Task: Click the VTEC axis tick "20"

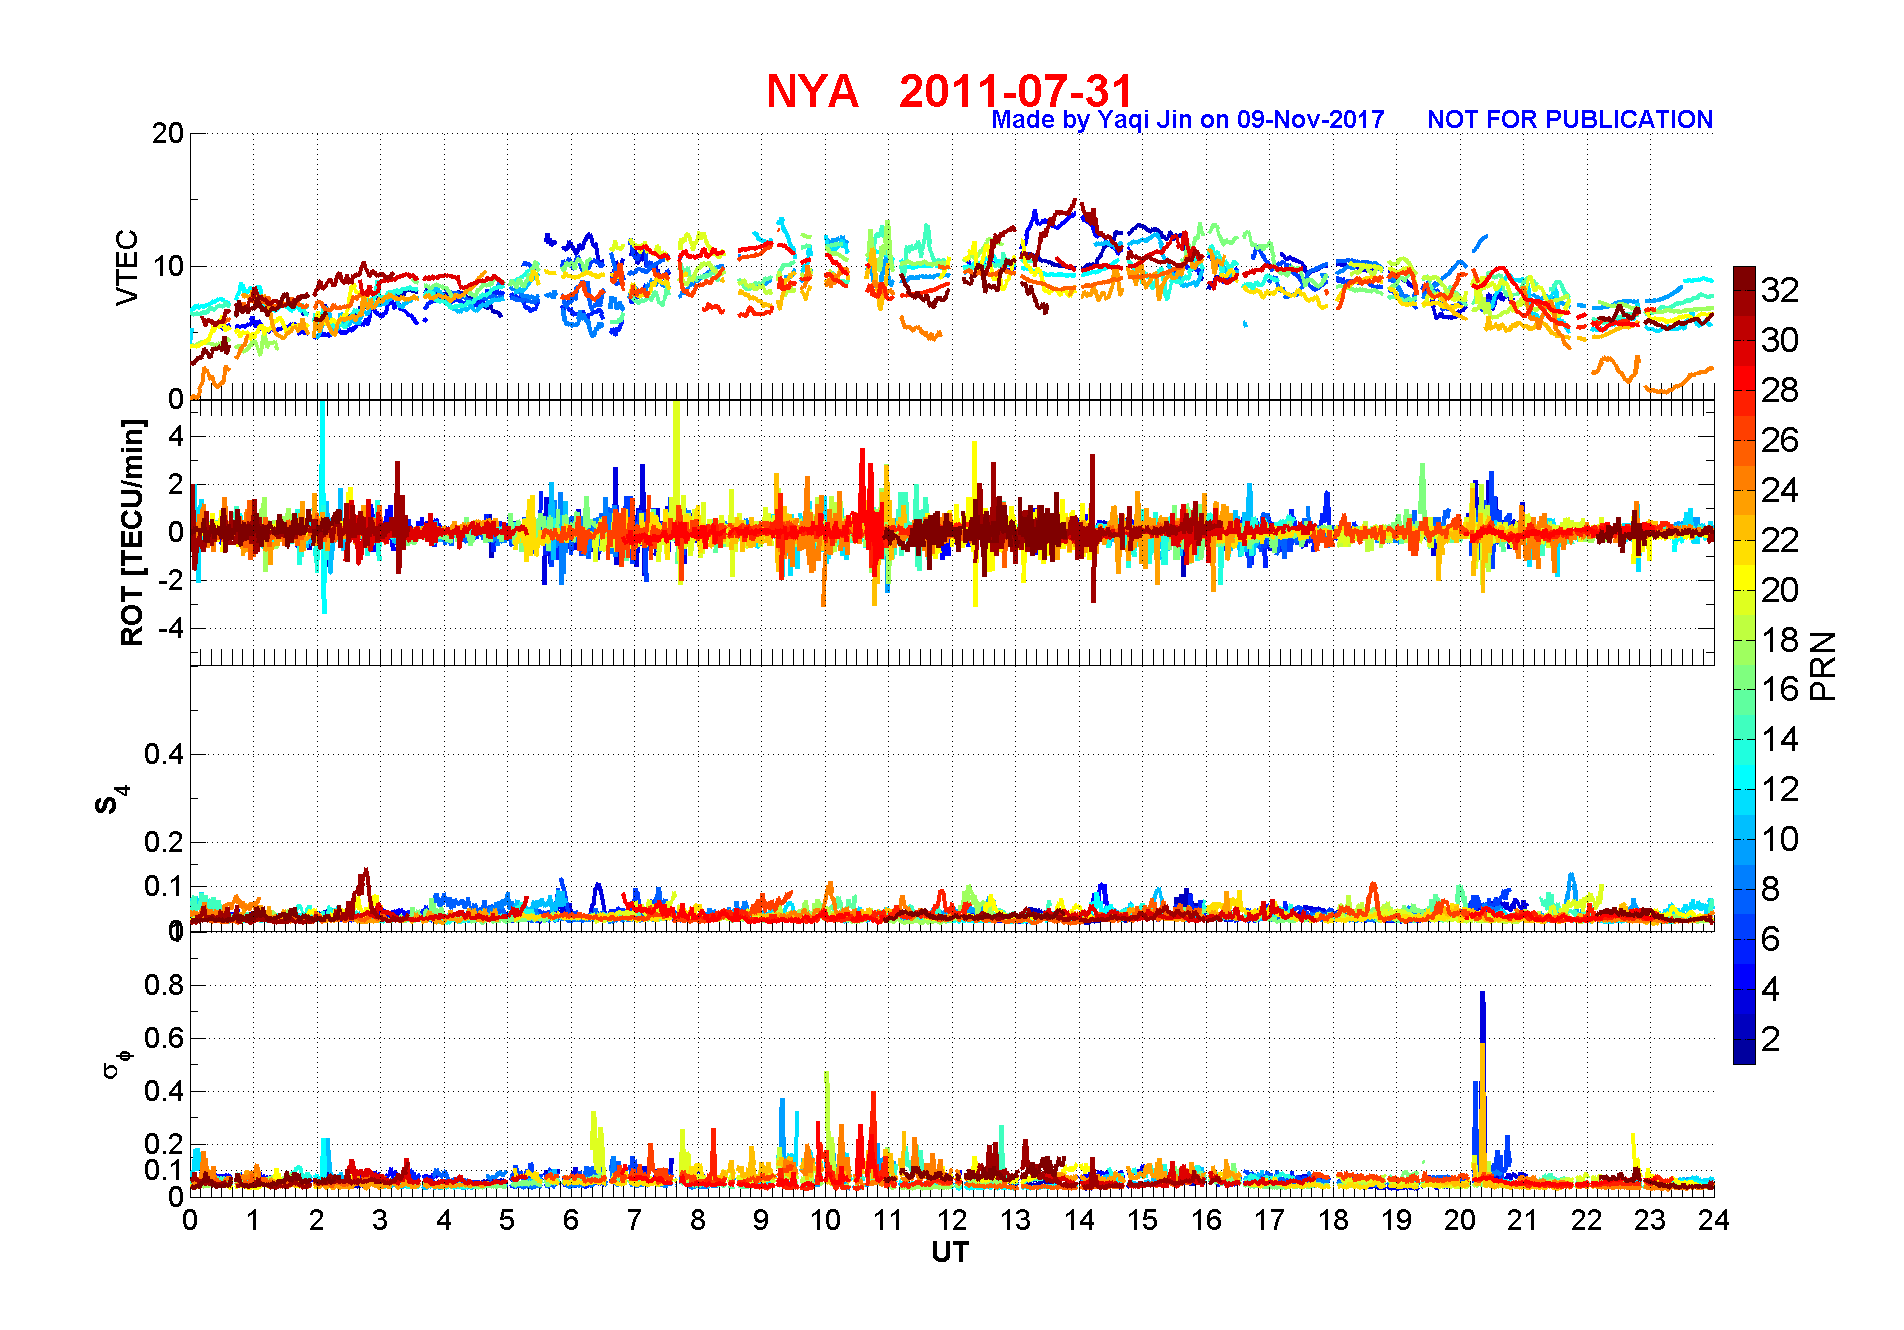Action: tap(168, 133)
